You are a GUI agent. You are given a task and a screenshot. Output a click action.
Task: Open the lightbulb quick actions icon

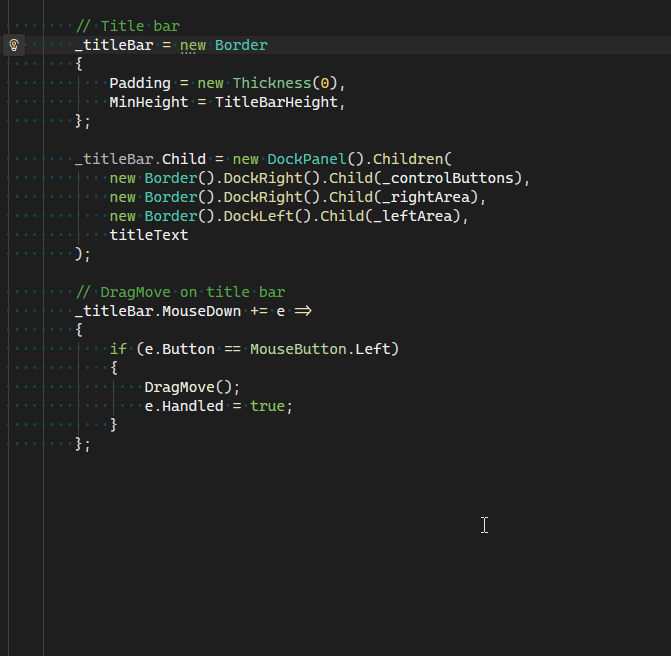pyautogui.click(x=14, y=45)
